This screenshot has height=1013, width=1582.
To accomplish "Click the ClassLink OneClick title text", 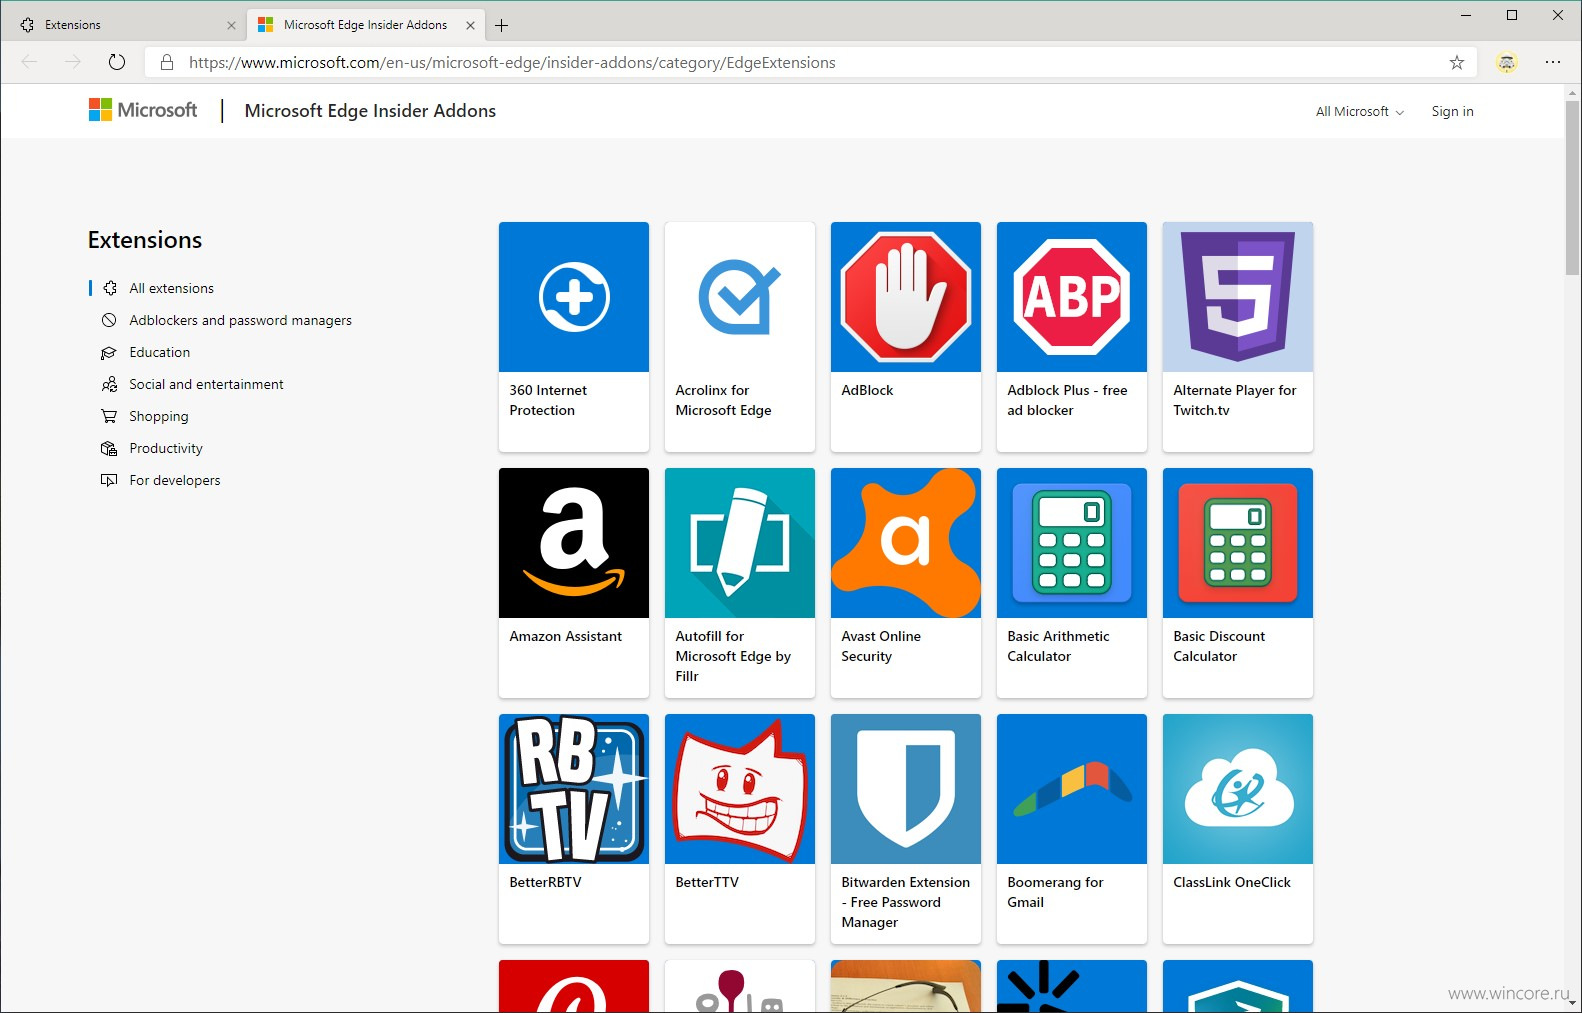I will click(x=1232, y=882).
